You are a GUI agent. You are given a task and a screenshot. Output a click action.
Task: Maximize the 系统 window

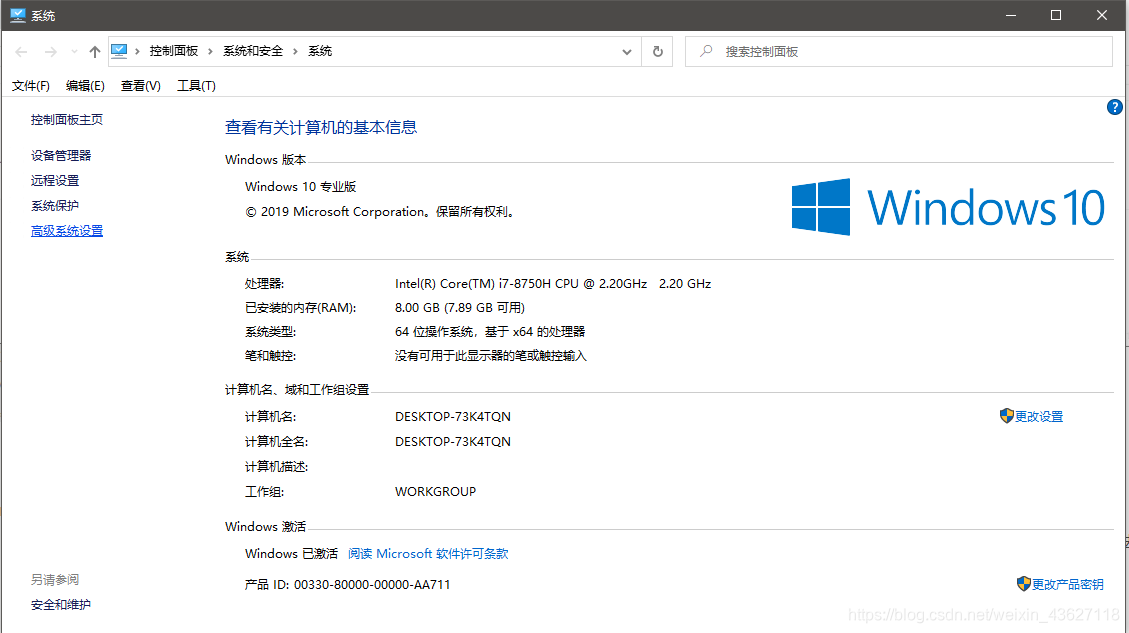click(1056, 15)
